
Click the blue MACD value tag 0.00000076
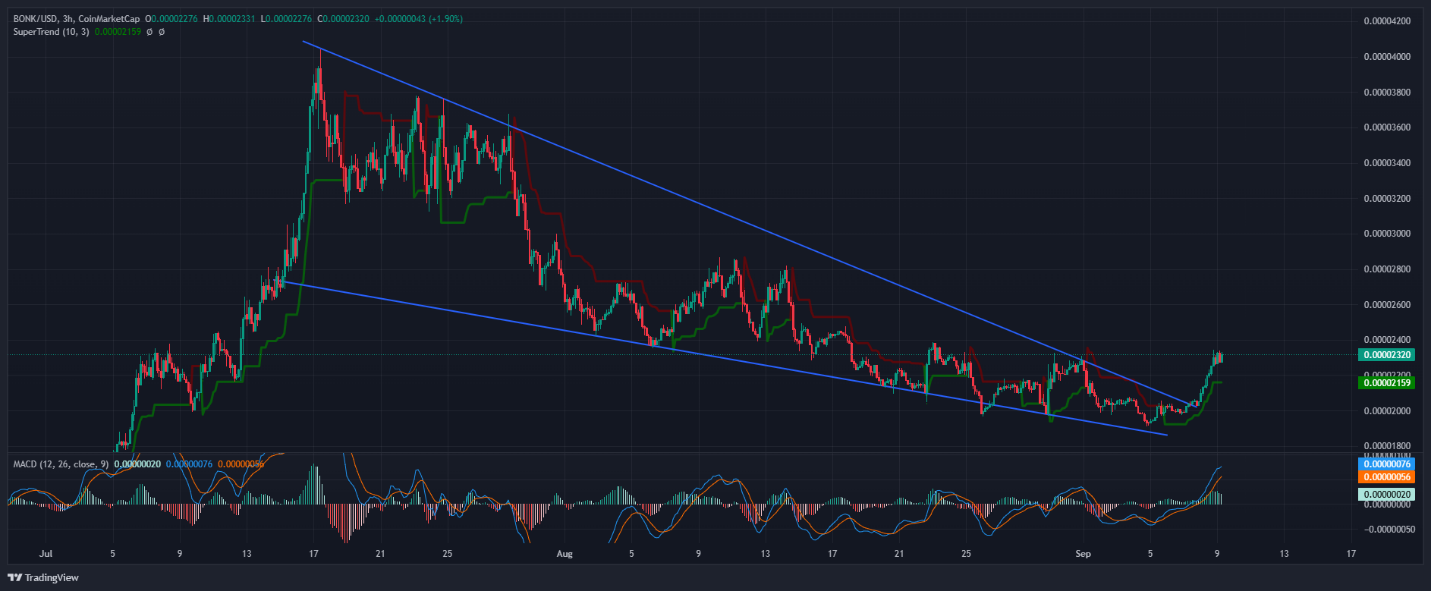pos(1384,464)
